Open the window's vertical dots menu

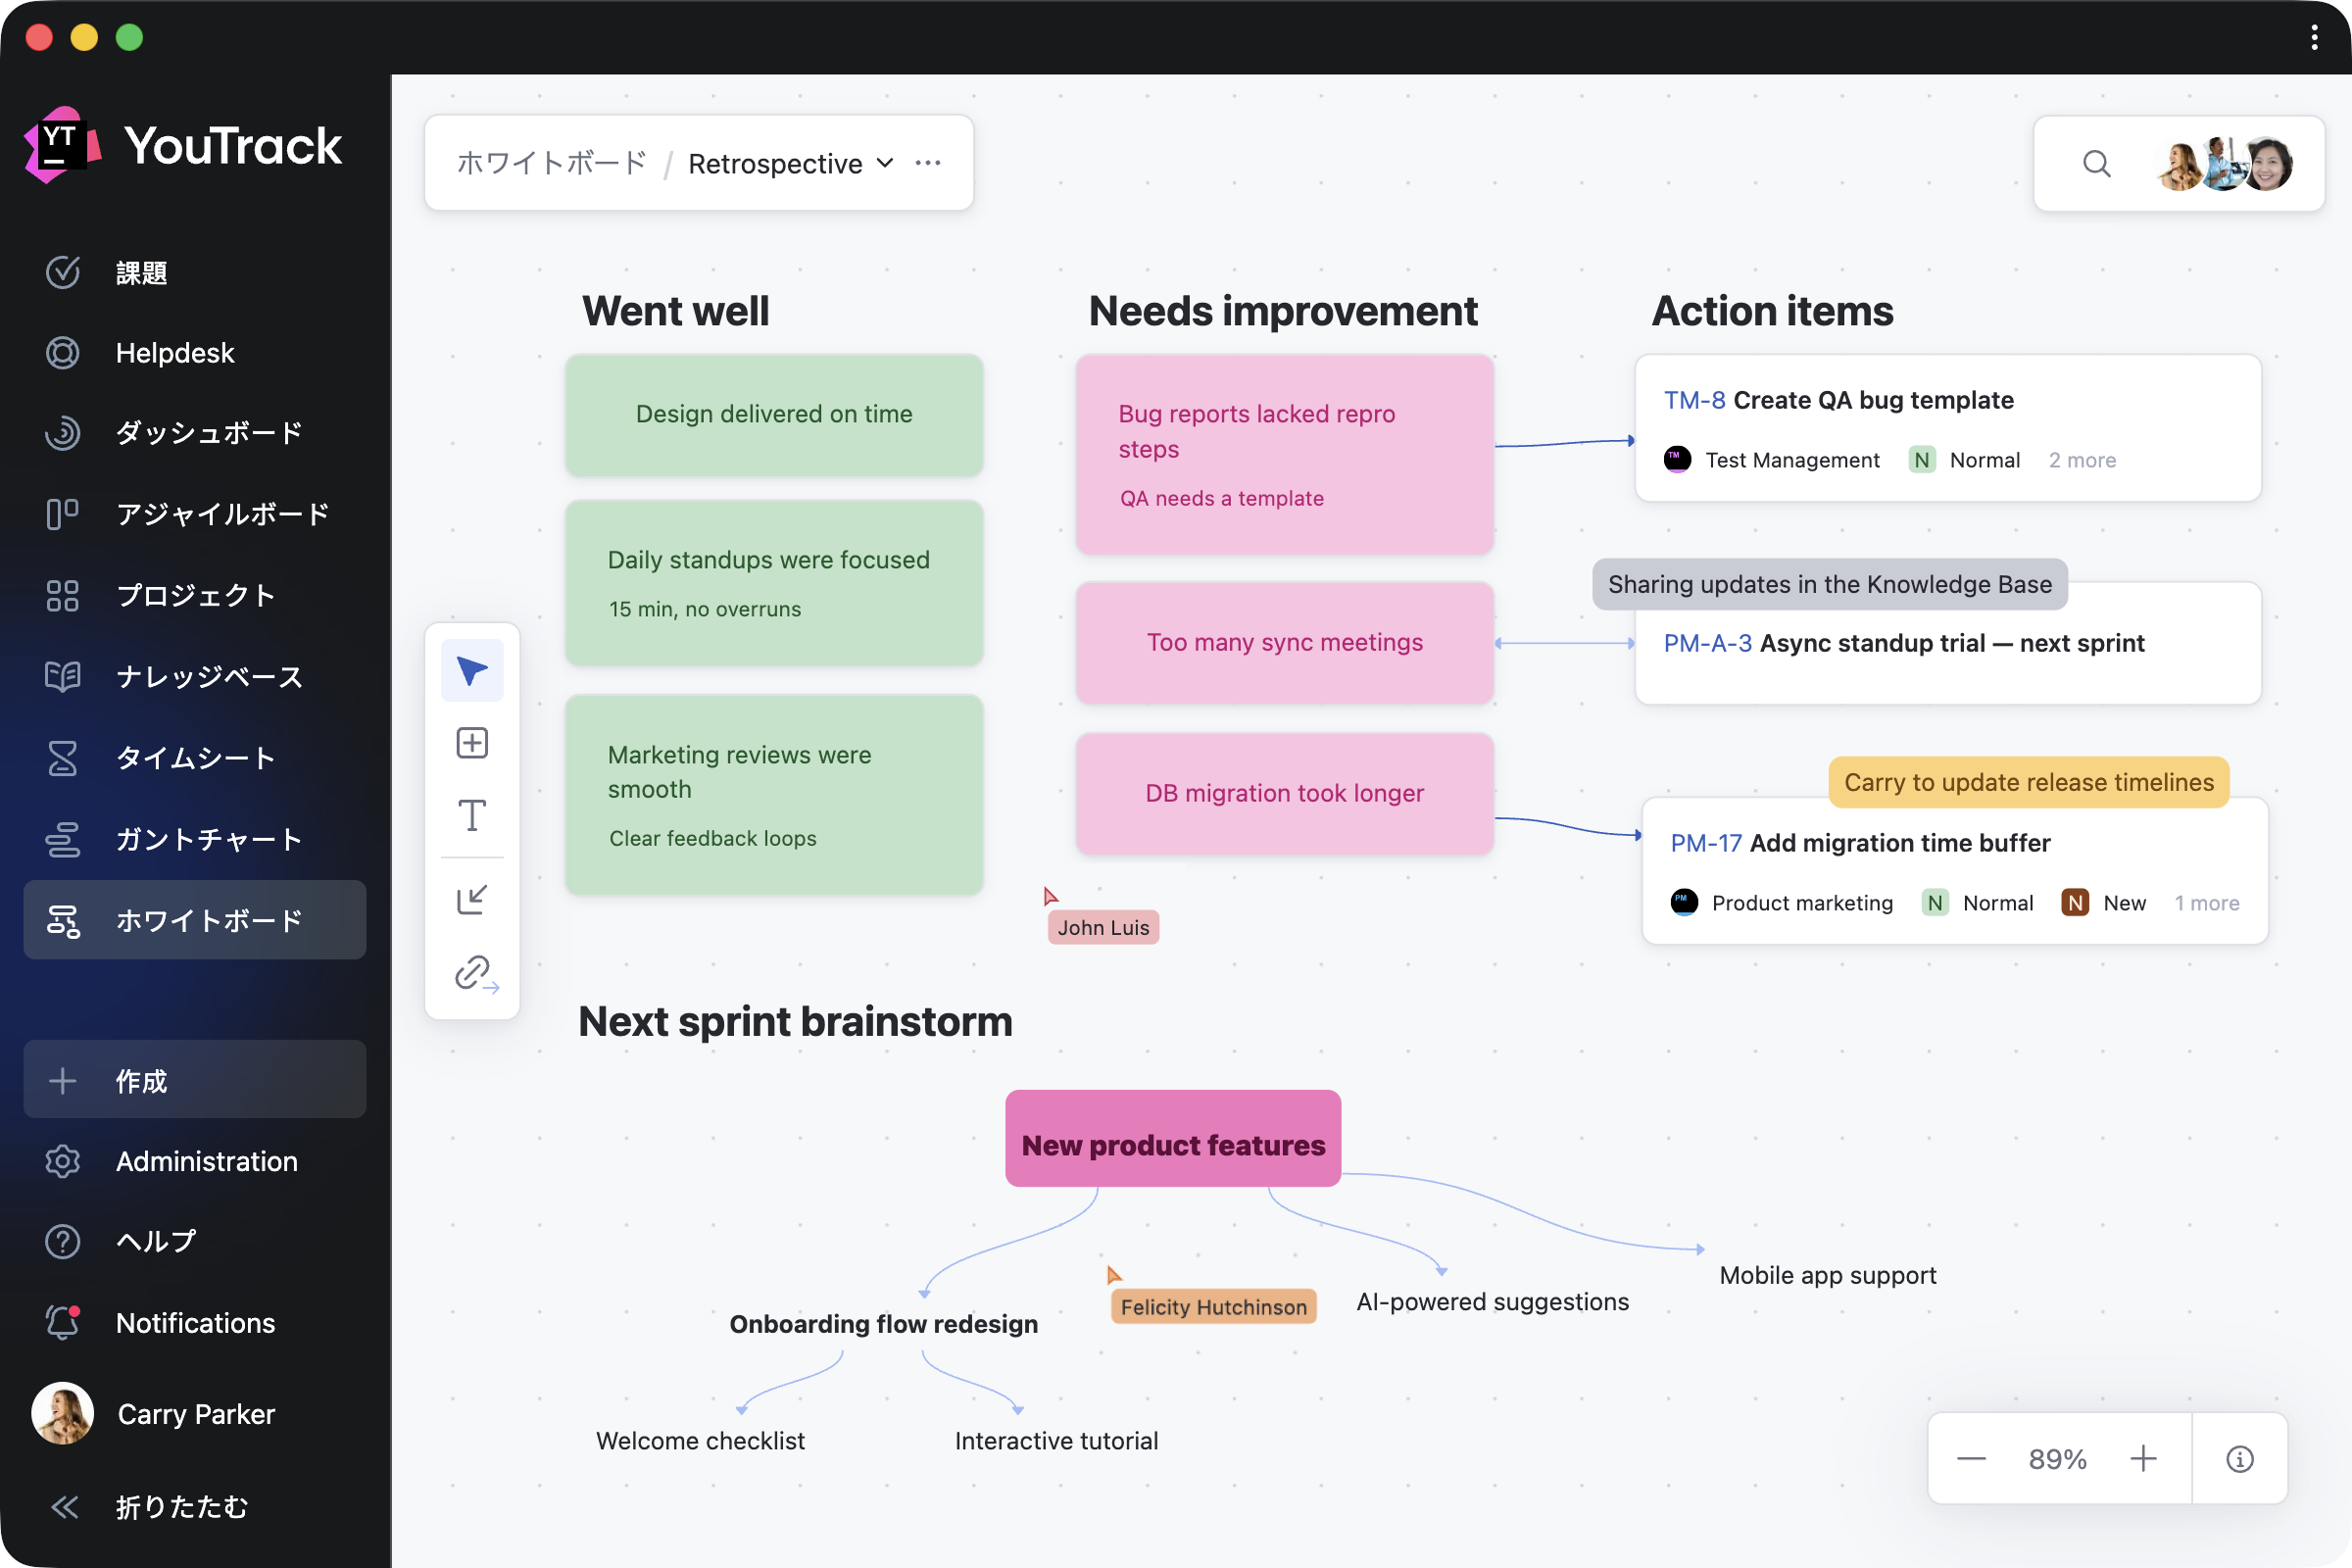pyautogui.click(x=2314, y=38)
